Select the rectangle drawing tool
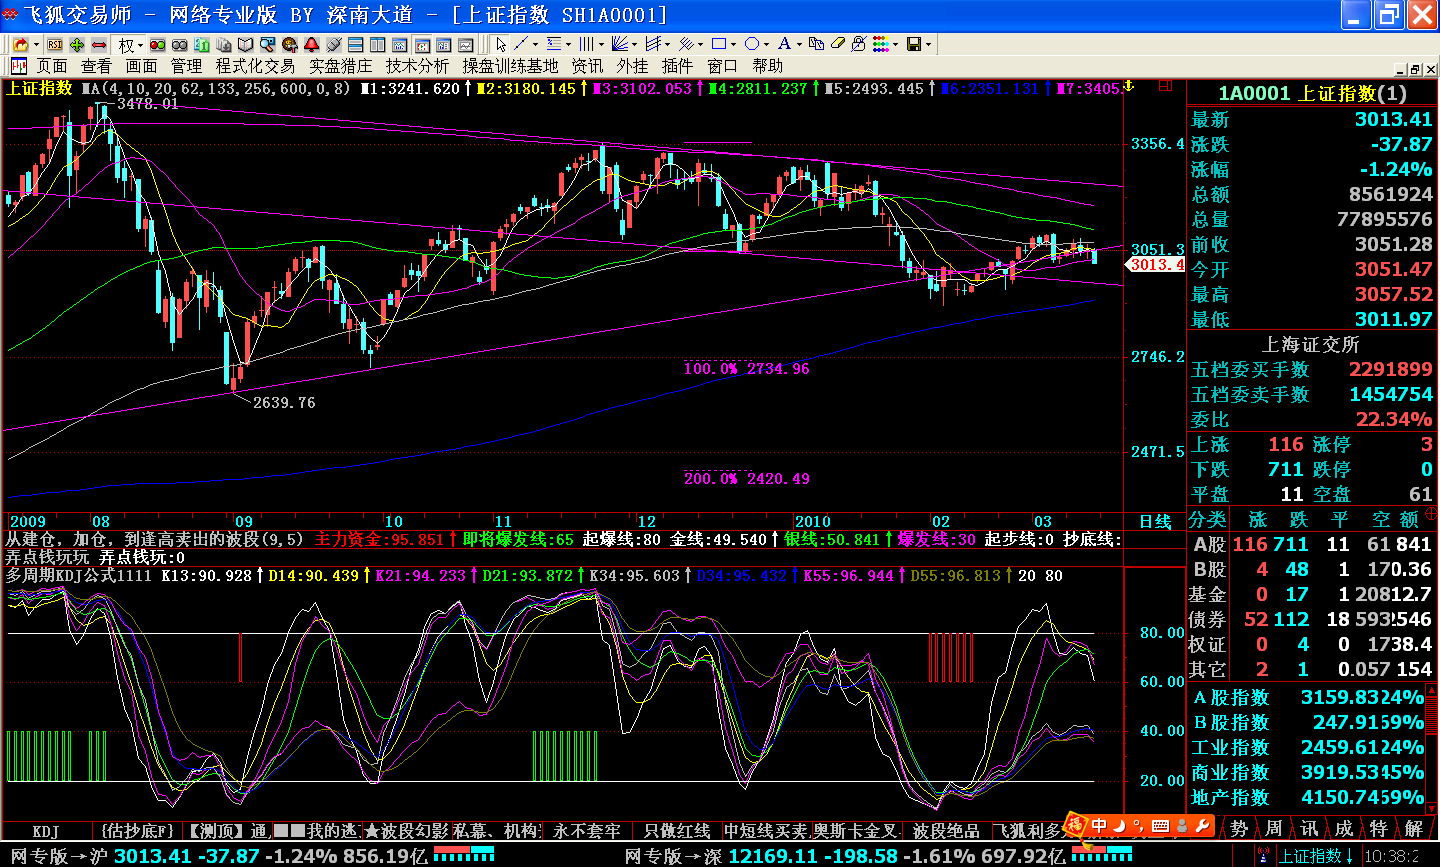 pos(719,45)
